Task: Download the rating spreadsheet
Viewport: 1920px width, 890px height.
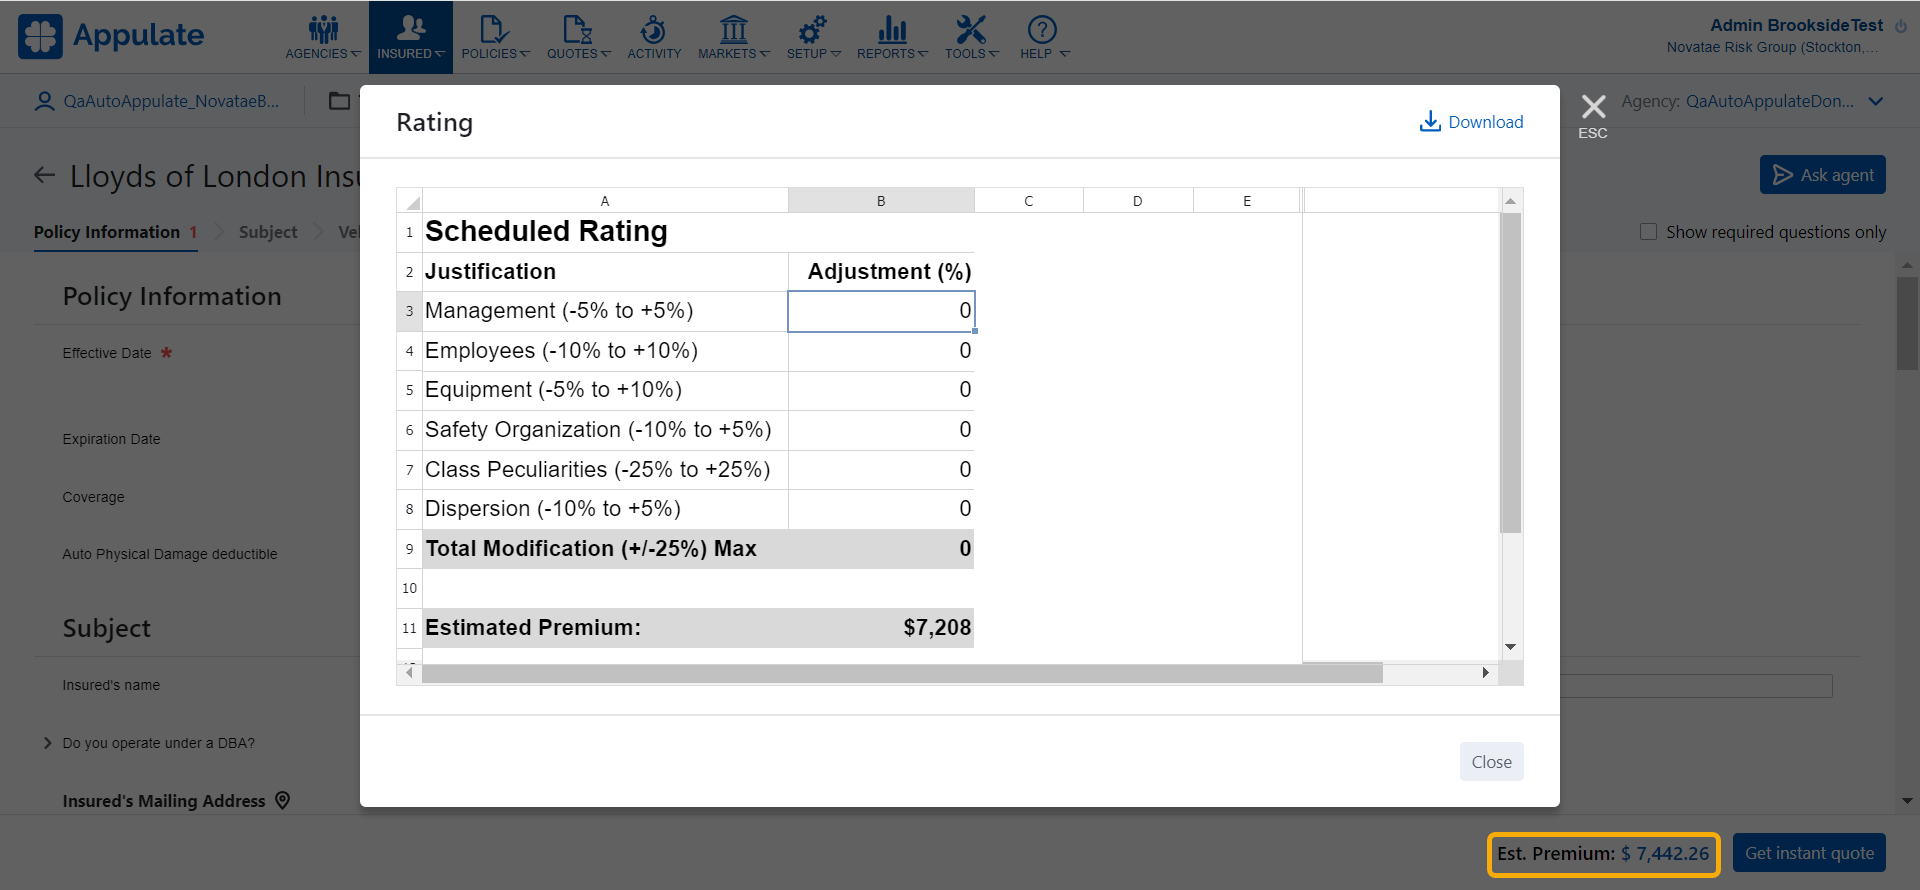Action: 1471,122
